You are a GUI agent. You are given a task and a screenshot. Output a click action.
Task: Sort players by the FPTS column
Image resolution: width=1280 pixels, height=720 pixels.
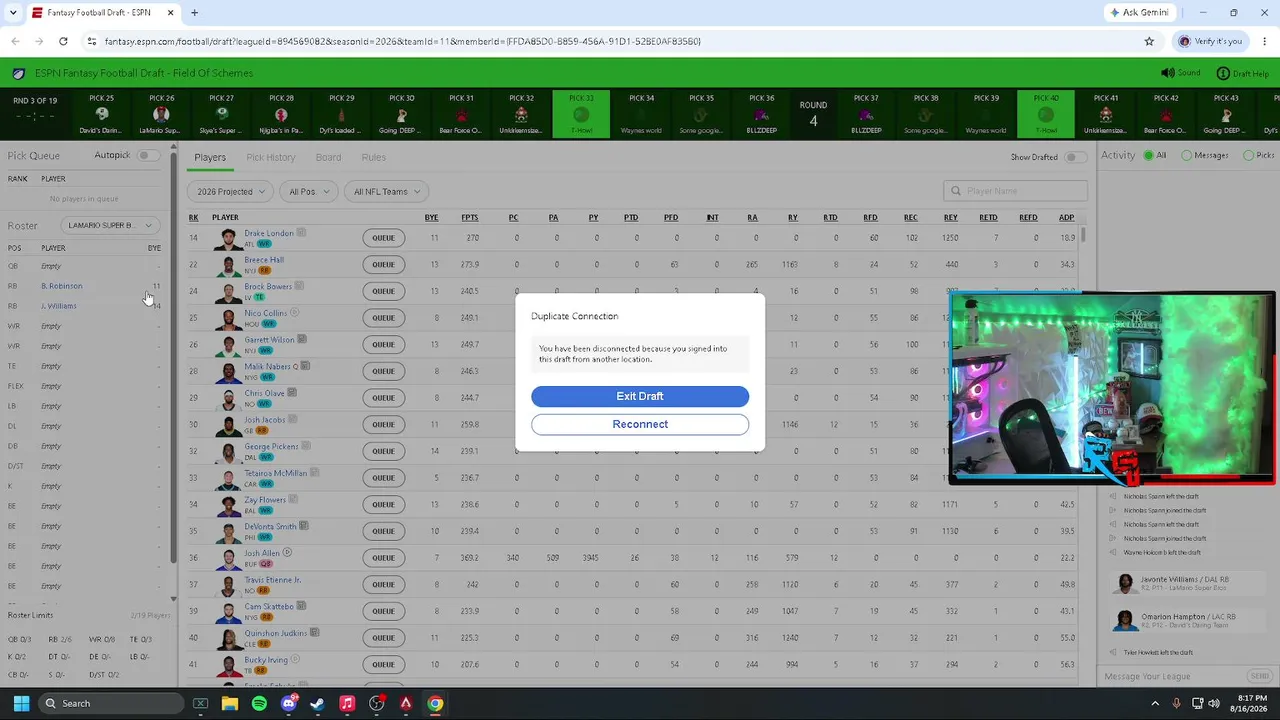tap(469, 217)
